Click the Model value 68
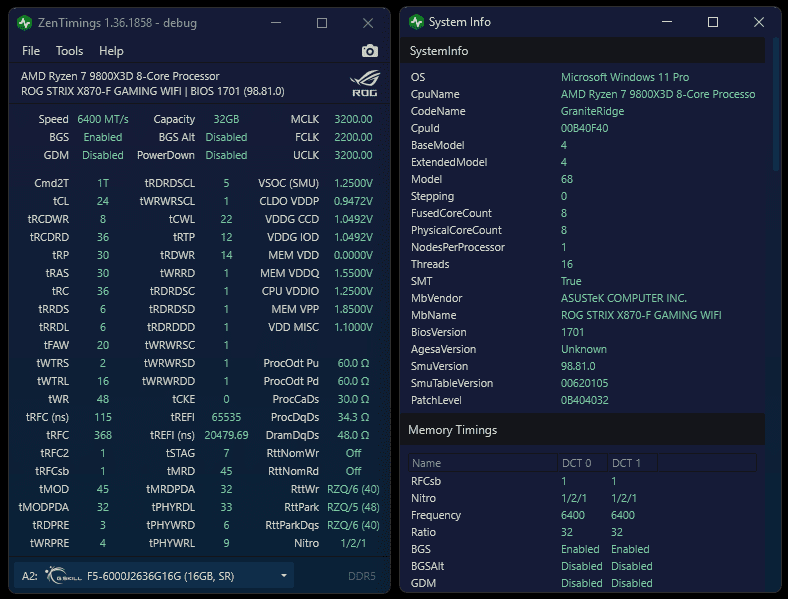The height and width of the screenshot is (599, 788). [567, 179]
